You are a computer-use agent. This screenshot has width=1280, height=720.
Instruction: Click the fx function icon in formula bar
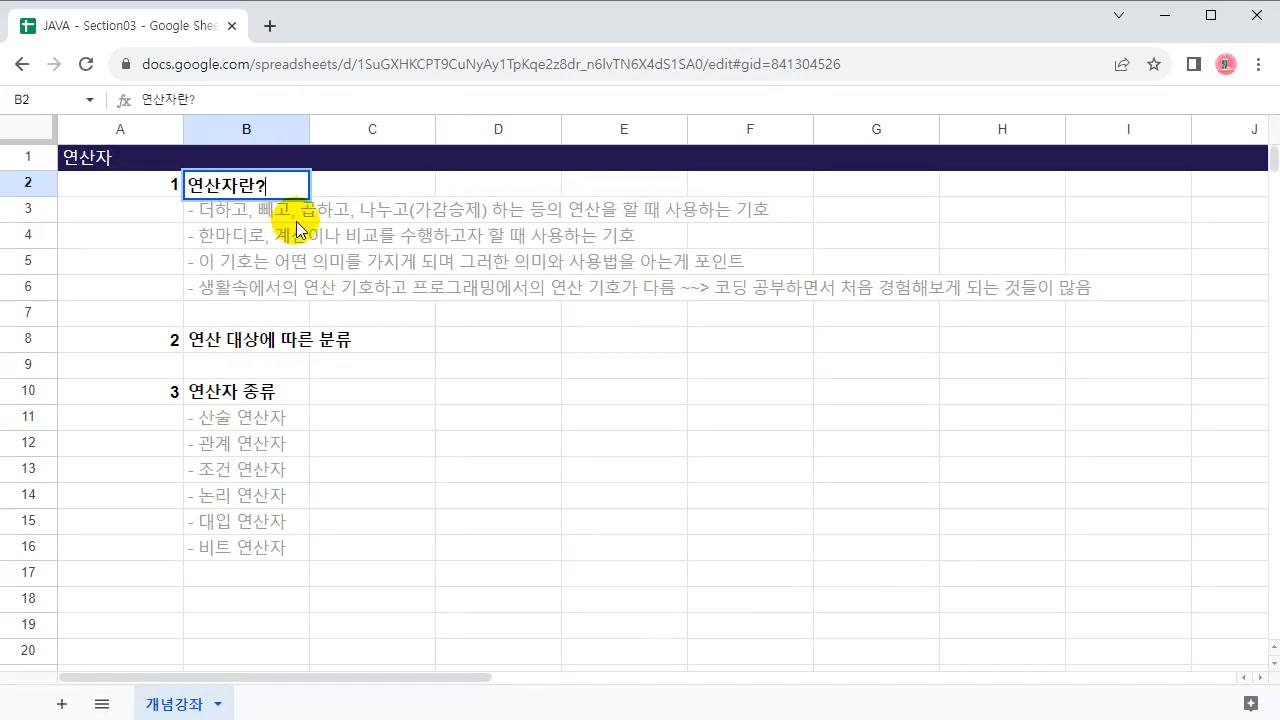point(123,99)
